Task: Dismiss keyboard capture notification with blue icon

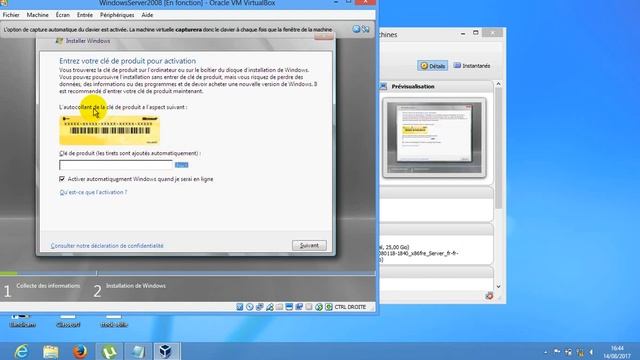Action: tap(356, 29)
